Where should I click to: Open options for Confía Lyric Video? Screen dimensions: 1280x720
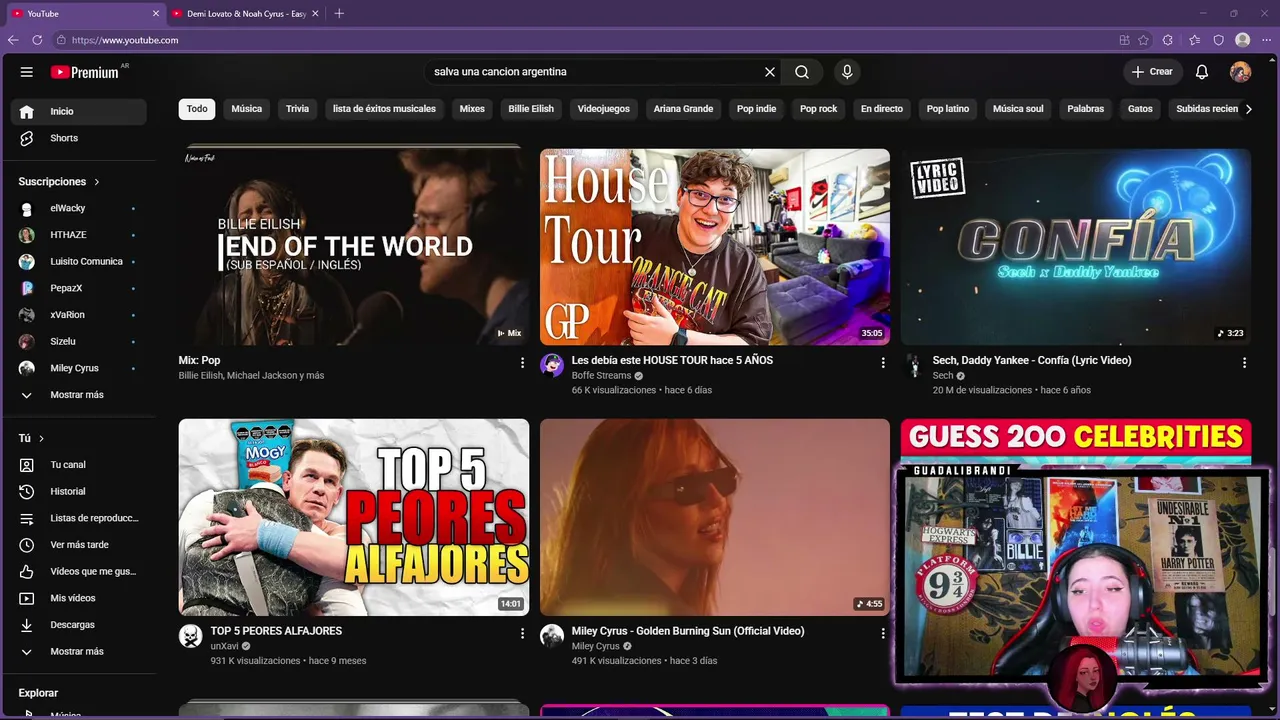1244,363
